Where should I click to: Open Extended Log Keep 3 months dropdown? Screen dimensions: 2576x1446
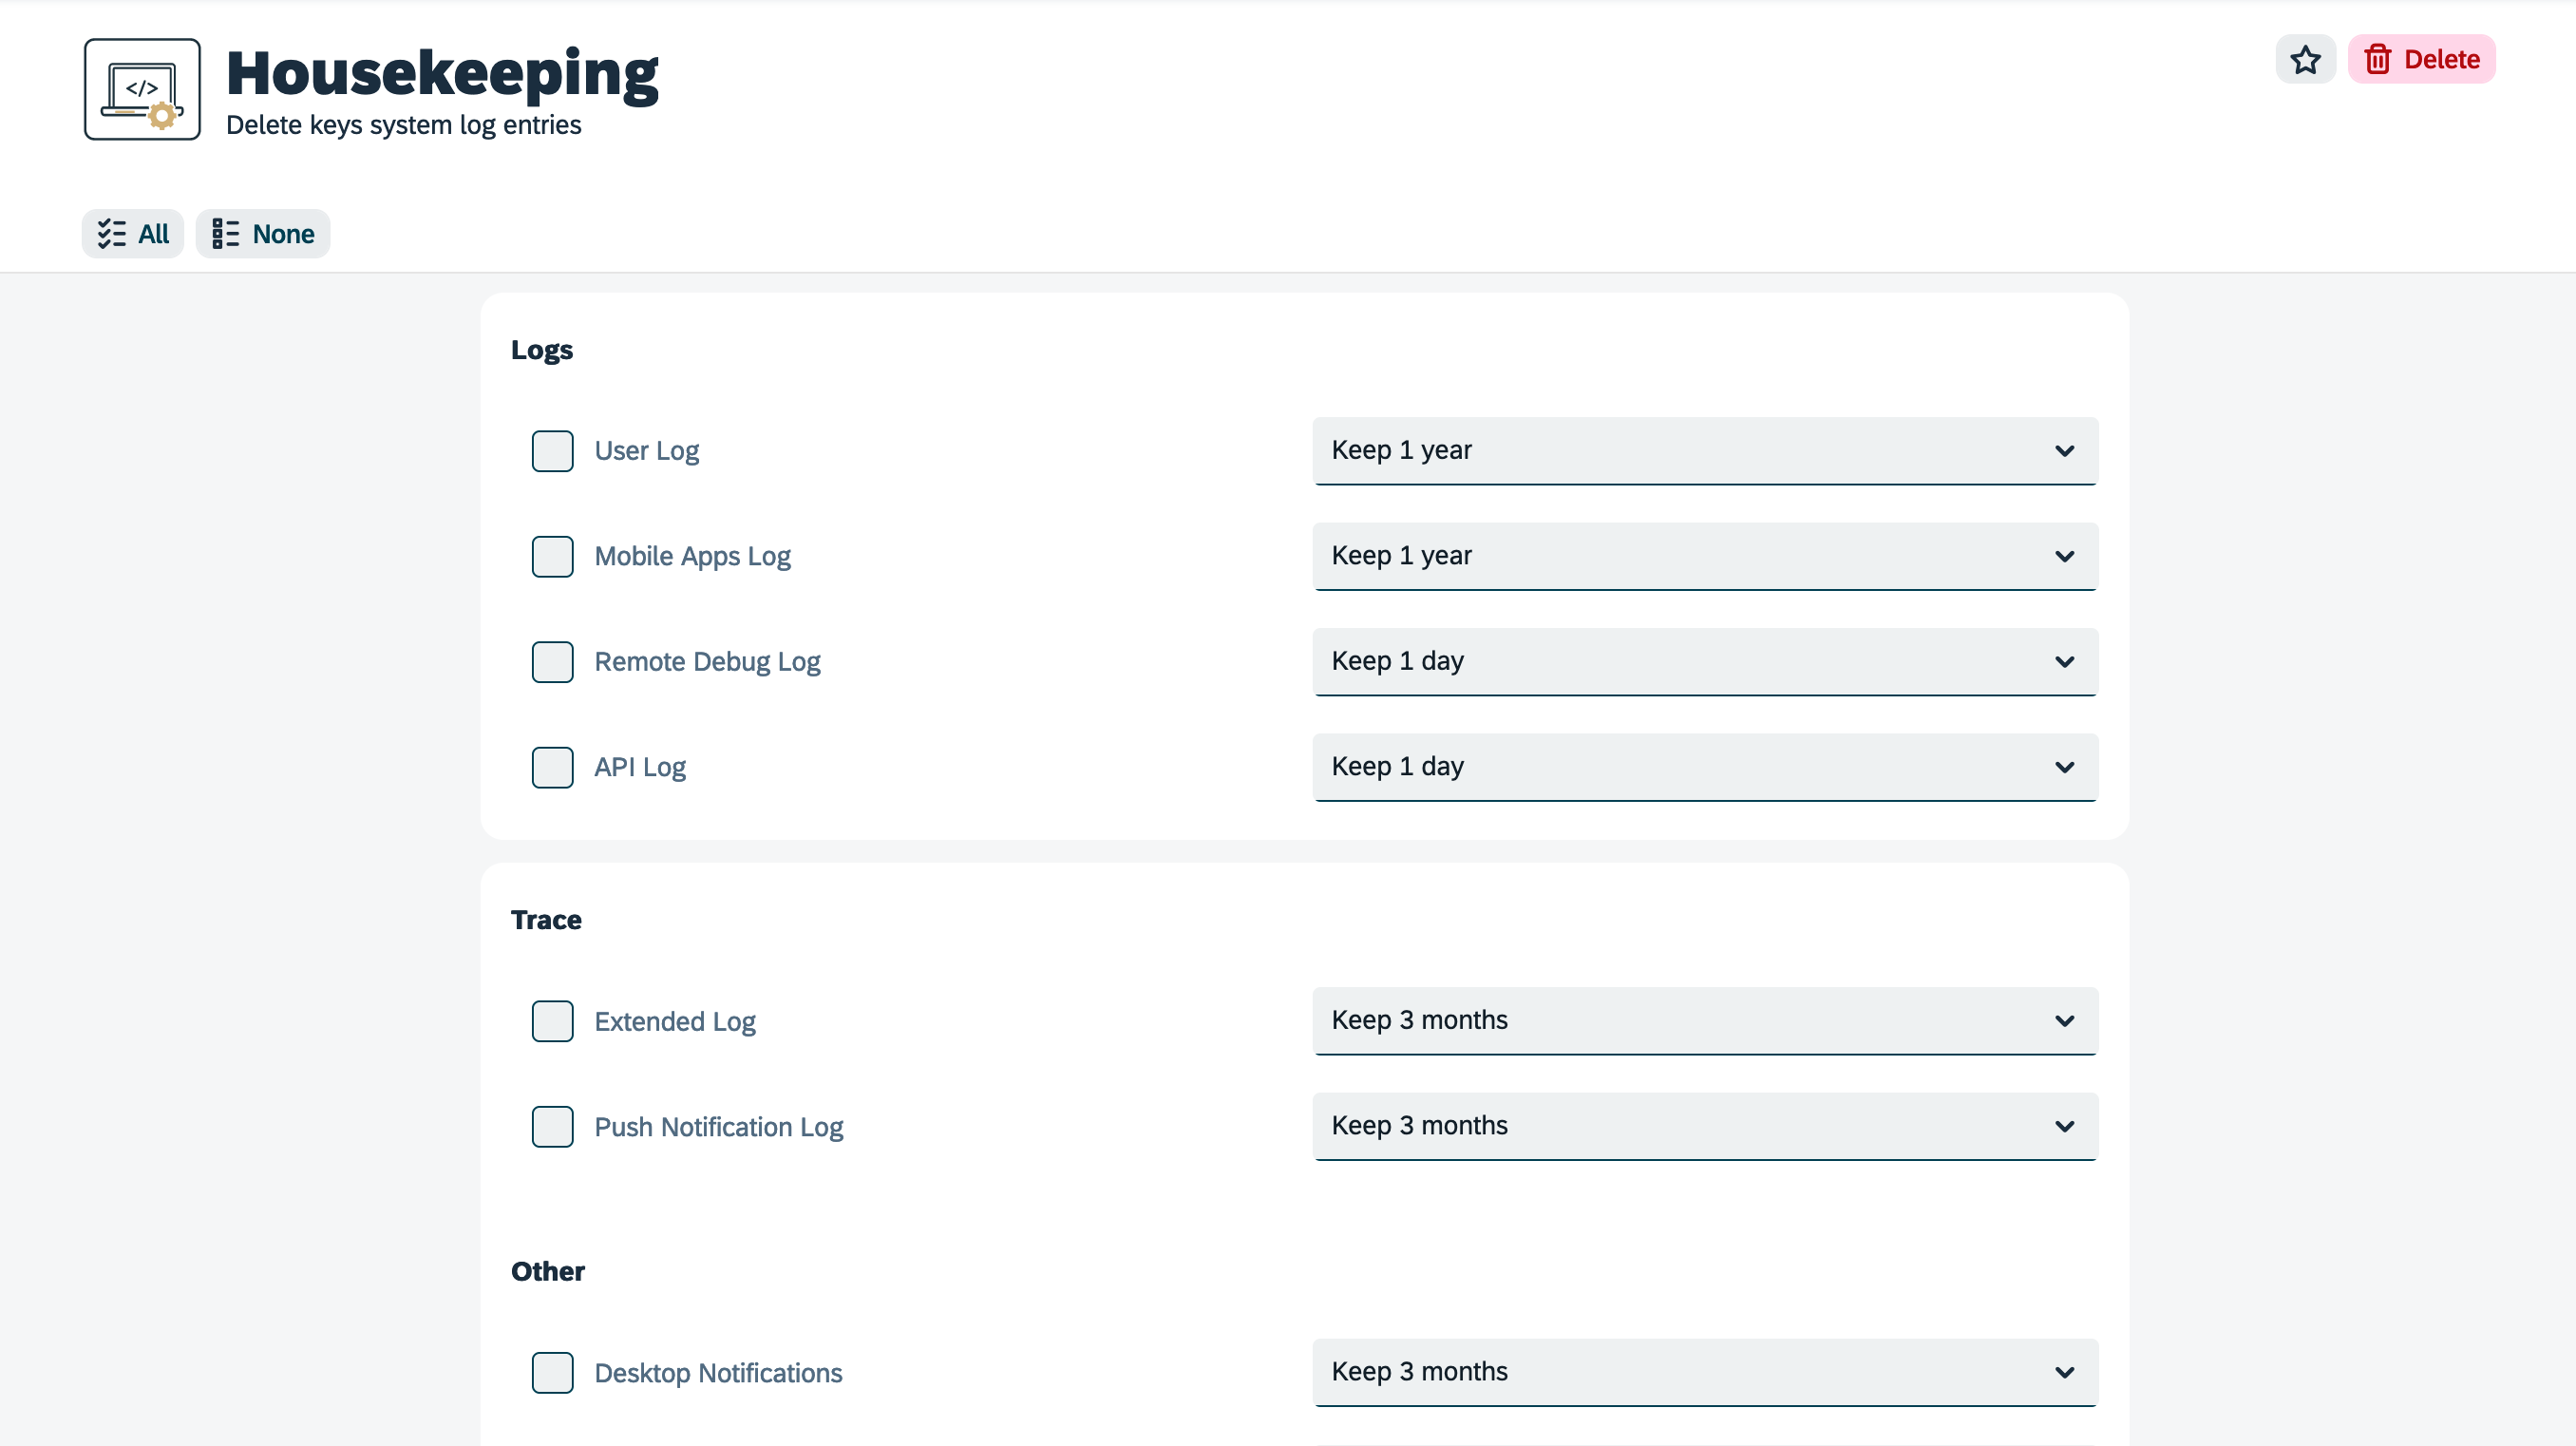[x=1704, y=1021]
